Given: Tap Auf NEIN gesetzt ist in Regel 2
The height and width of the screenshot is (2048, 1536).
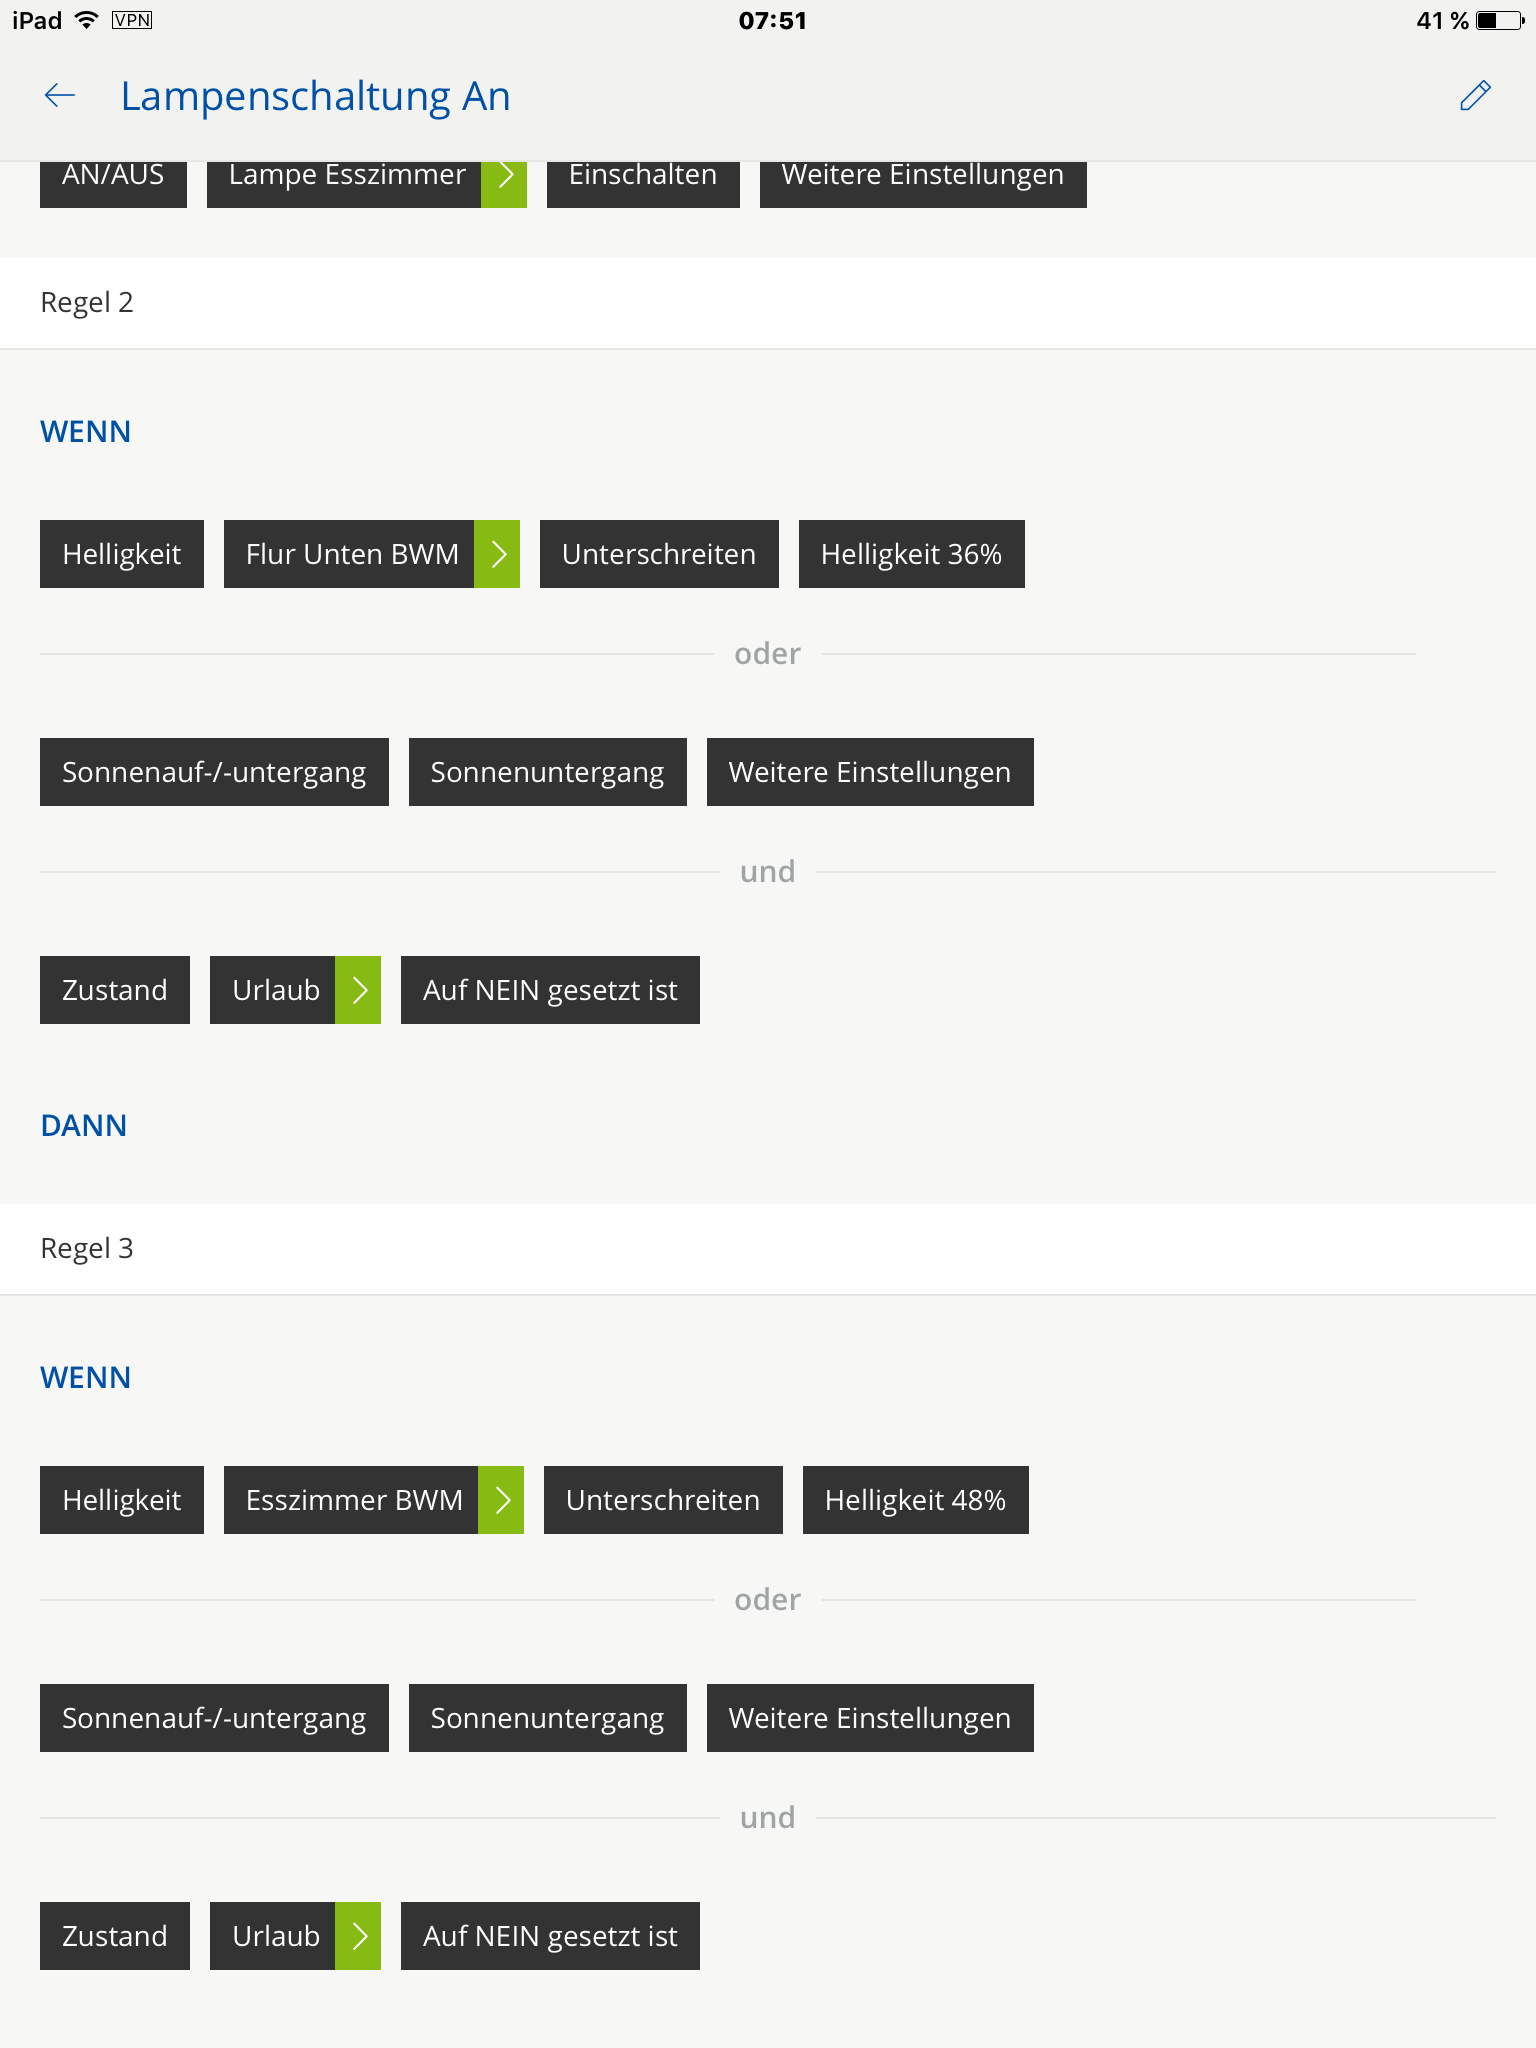Looking at the screenshot, I should 550,990.
